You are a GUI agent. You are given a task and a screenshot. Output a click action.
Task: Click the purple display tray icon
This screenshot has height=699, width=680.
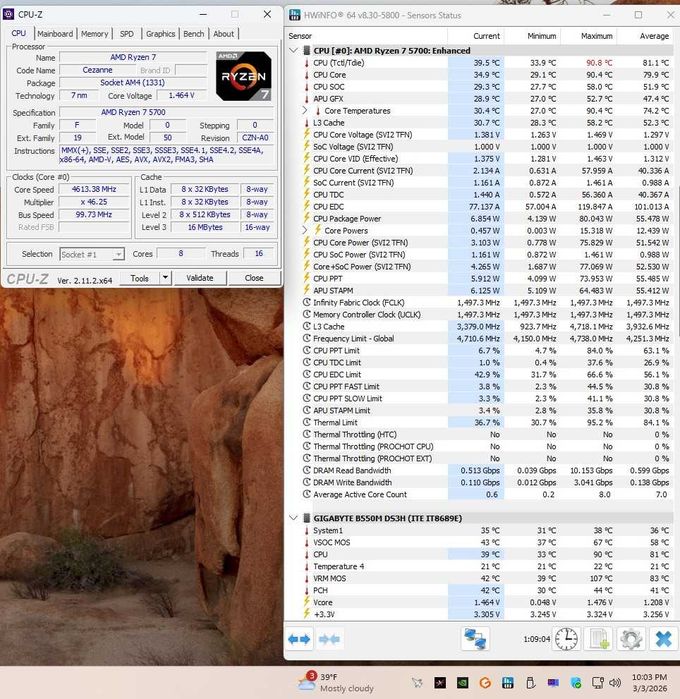[553, 683]
